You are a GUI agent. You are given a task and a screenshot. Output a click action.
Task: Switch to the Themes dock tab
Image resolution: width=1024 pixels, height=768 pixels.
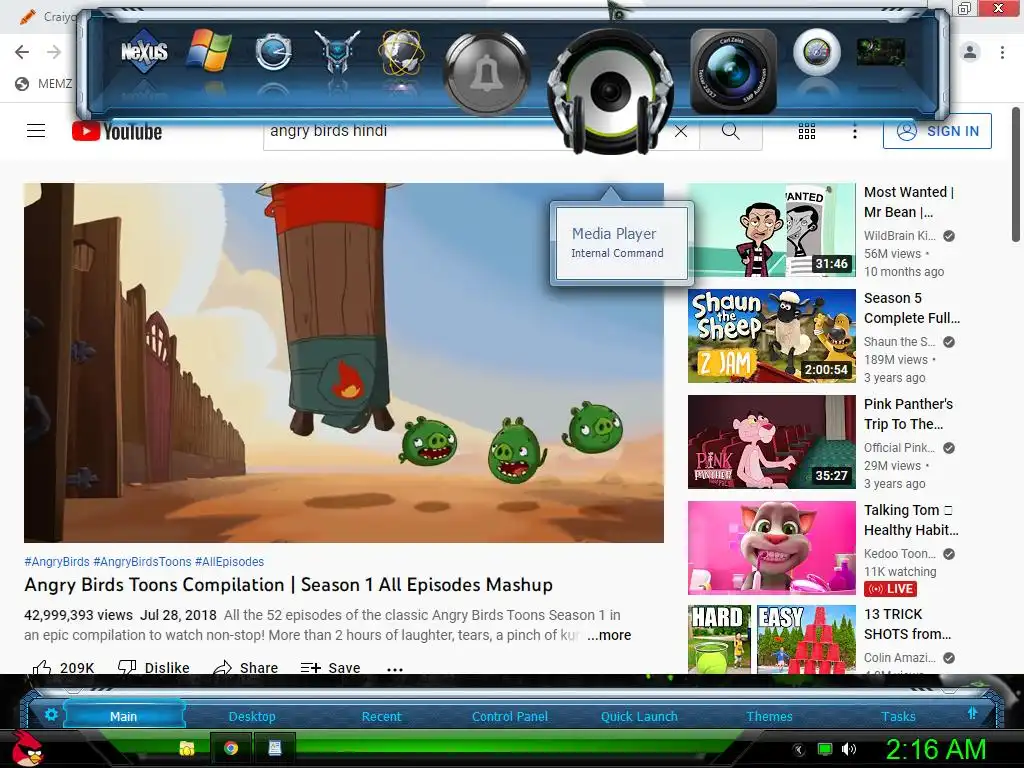(769, 716)
